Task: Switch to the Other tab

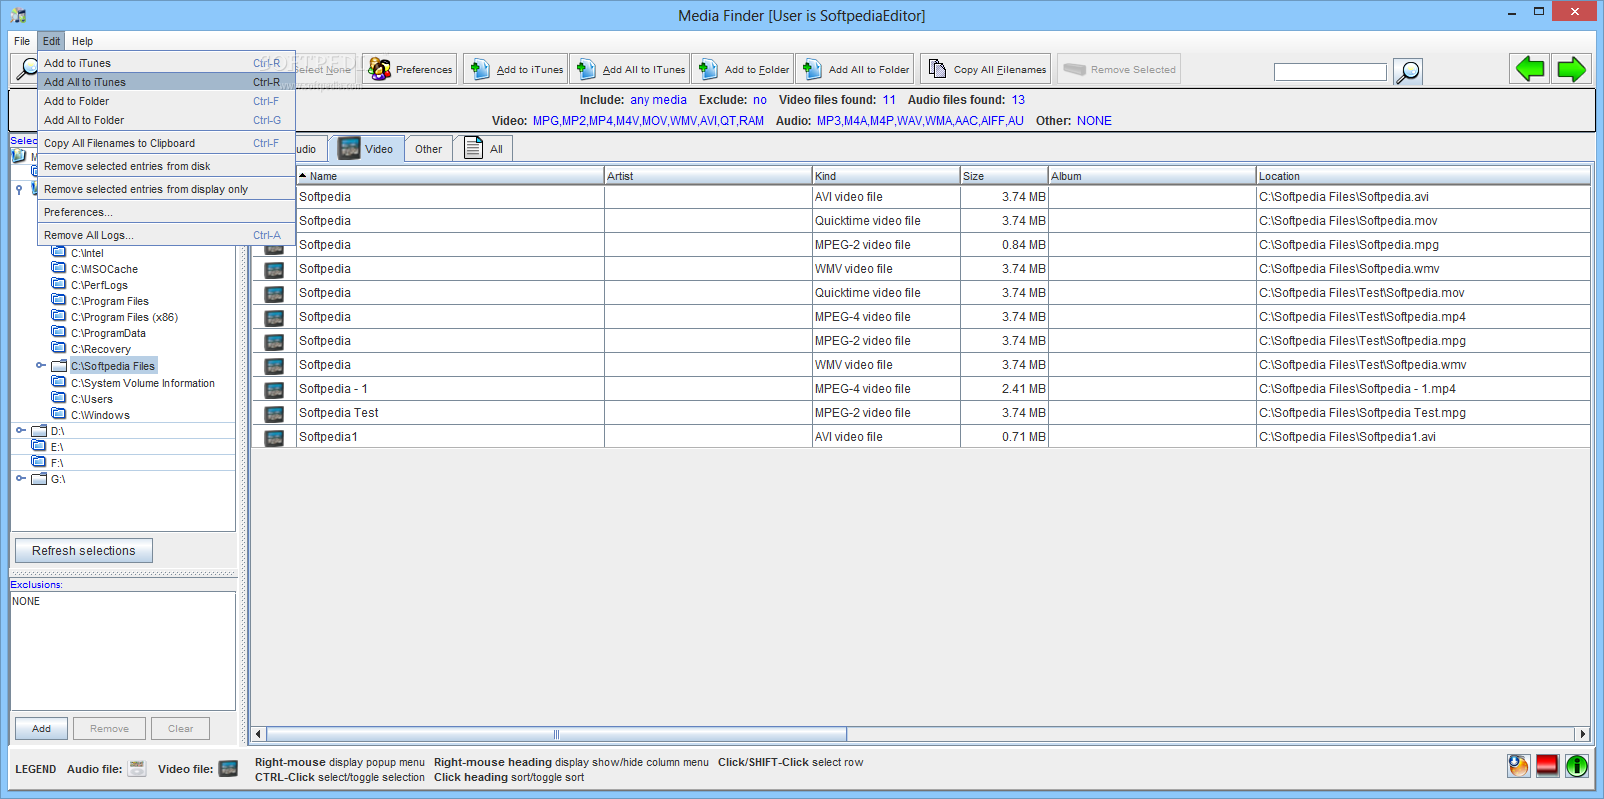Action: click(428, 149)
